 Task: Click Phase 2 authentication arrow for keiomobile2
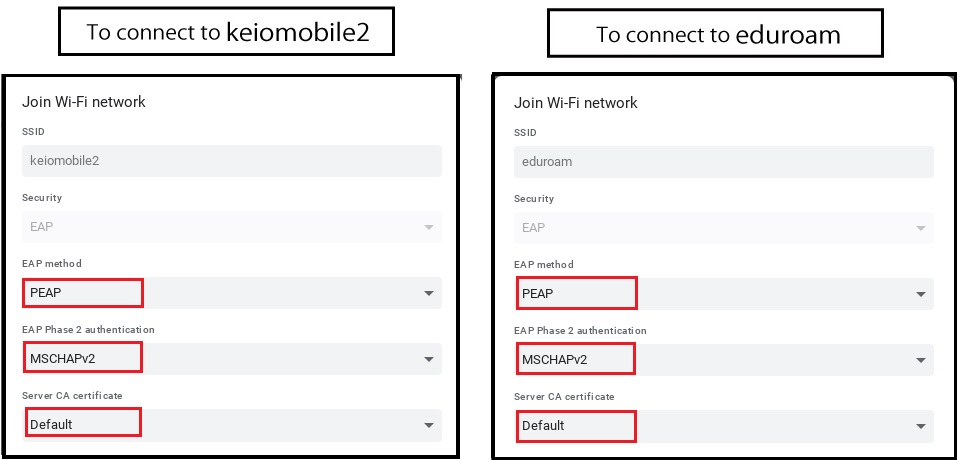point(429,359)
